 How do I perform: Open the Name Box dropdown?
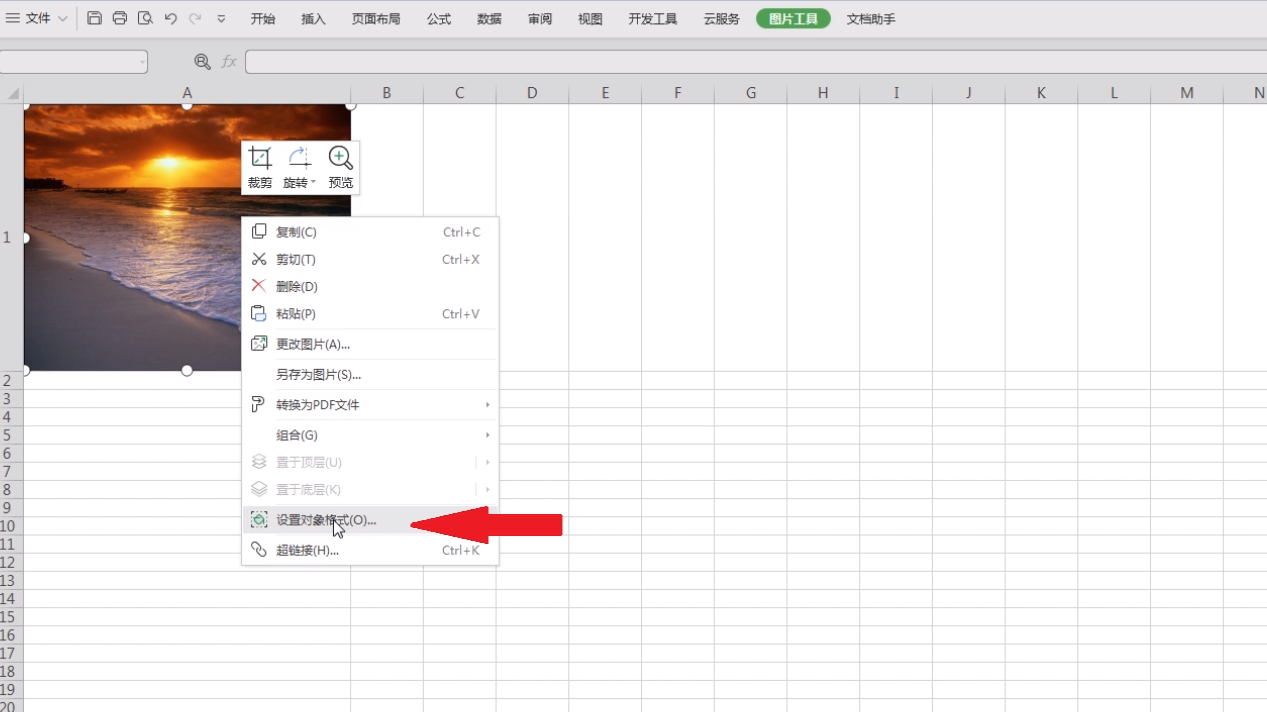click(x=142, y=62)
